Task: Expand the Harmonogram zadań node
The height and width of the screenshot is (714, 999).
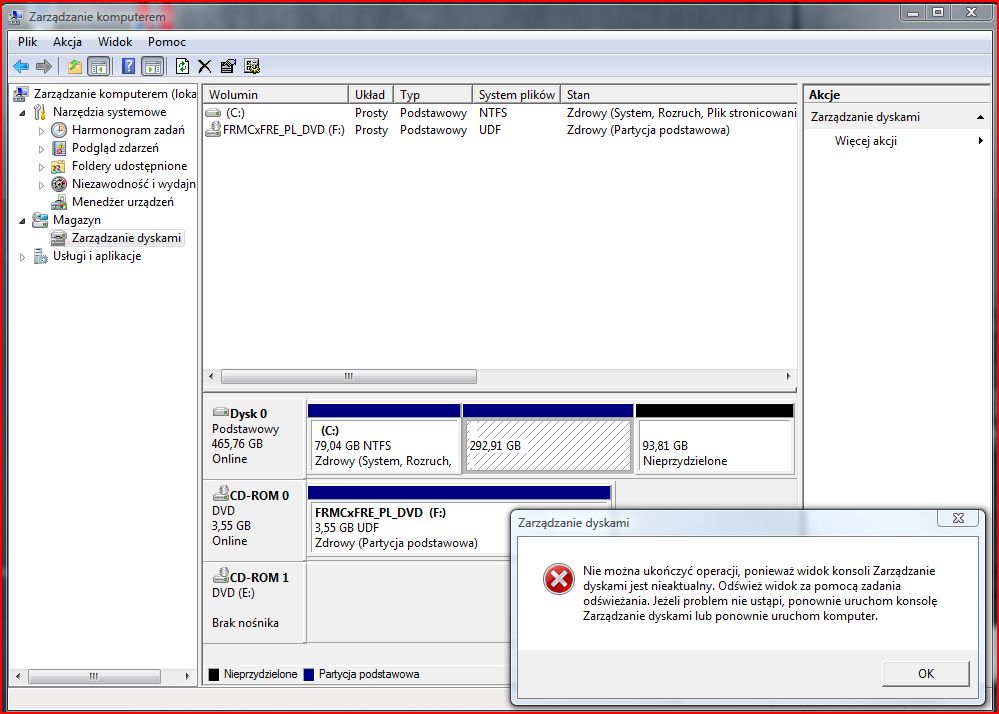Action: [41, 131]
